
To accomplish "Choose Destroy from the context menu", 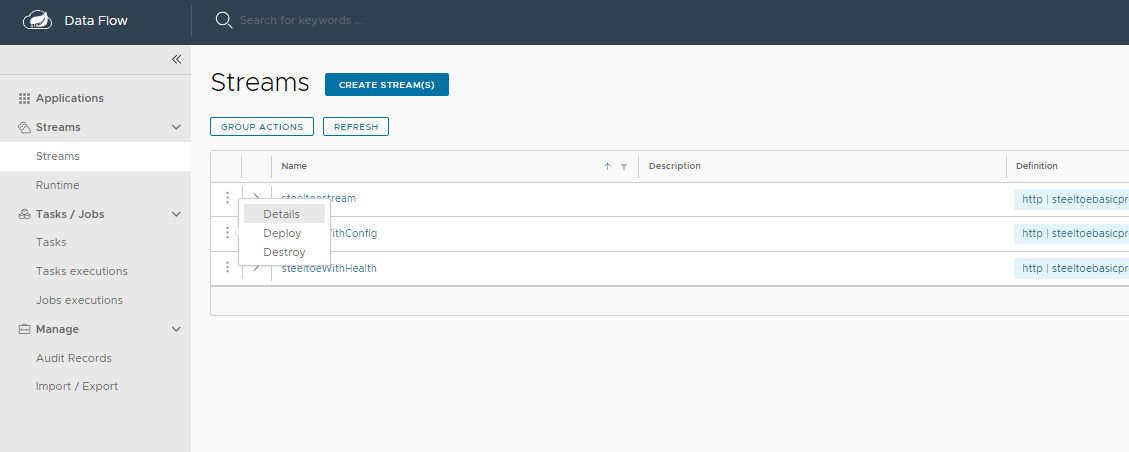I will 284,252.
